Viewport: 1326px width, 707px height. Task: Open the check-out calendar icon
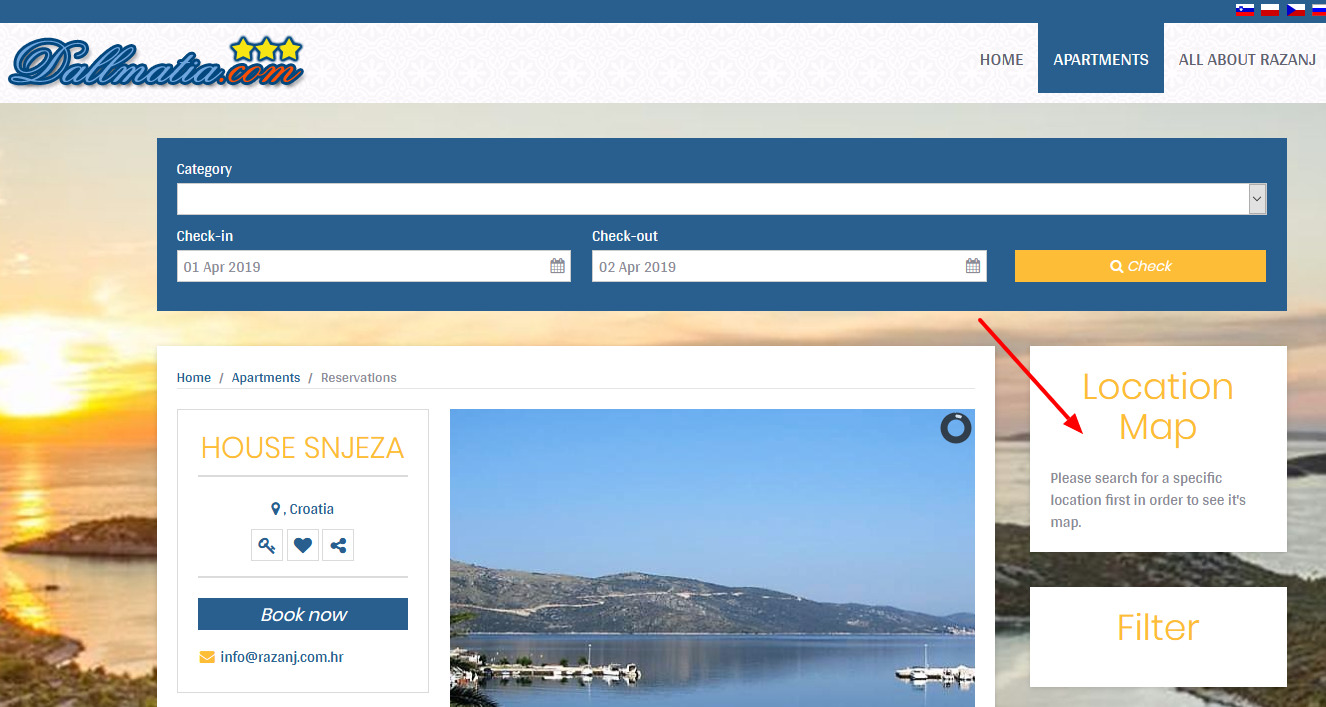972,266
